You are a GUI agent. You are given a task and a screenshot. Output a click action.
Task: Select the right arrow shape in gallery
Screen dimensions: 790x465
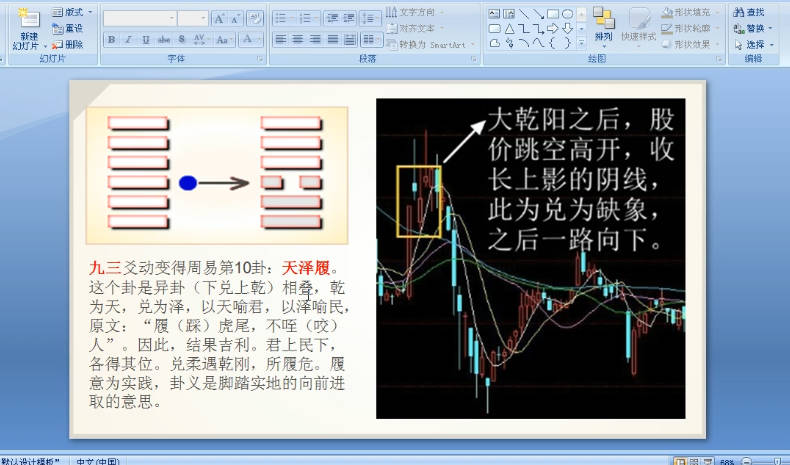(x=553, y=28)
